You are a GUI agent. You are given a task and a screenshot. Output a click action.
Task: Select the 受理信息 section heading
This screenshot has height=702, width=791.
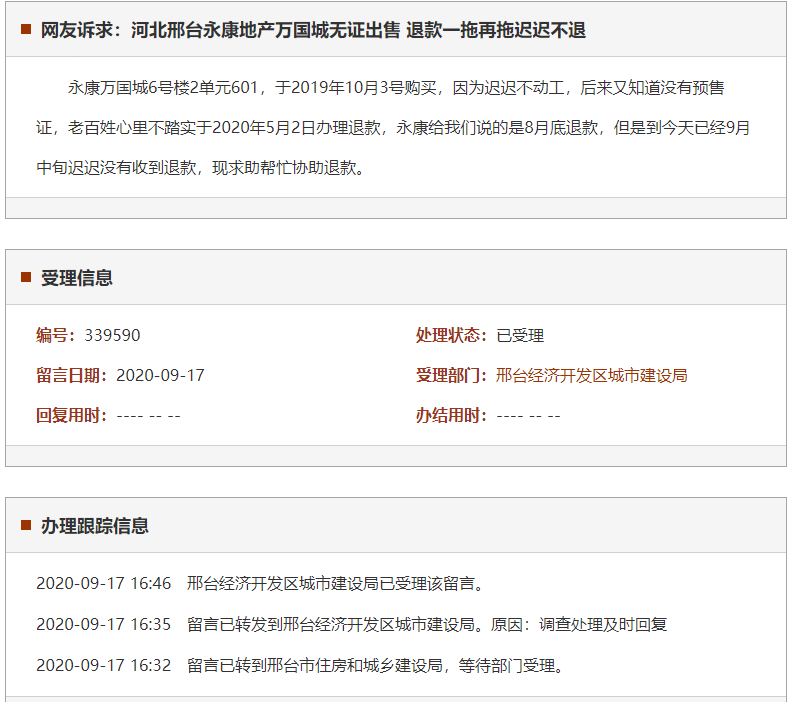[77, 278]
